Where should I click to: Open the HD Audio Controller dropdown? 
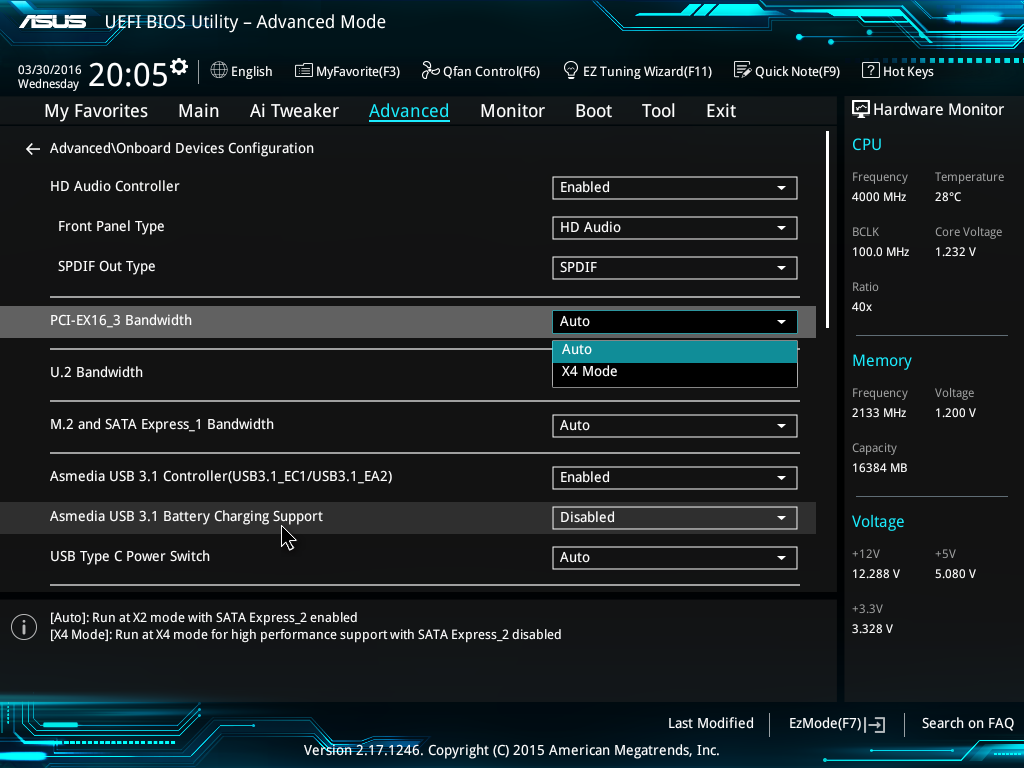(674, 187)
